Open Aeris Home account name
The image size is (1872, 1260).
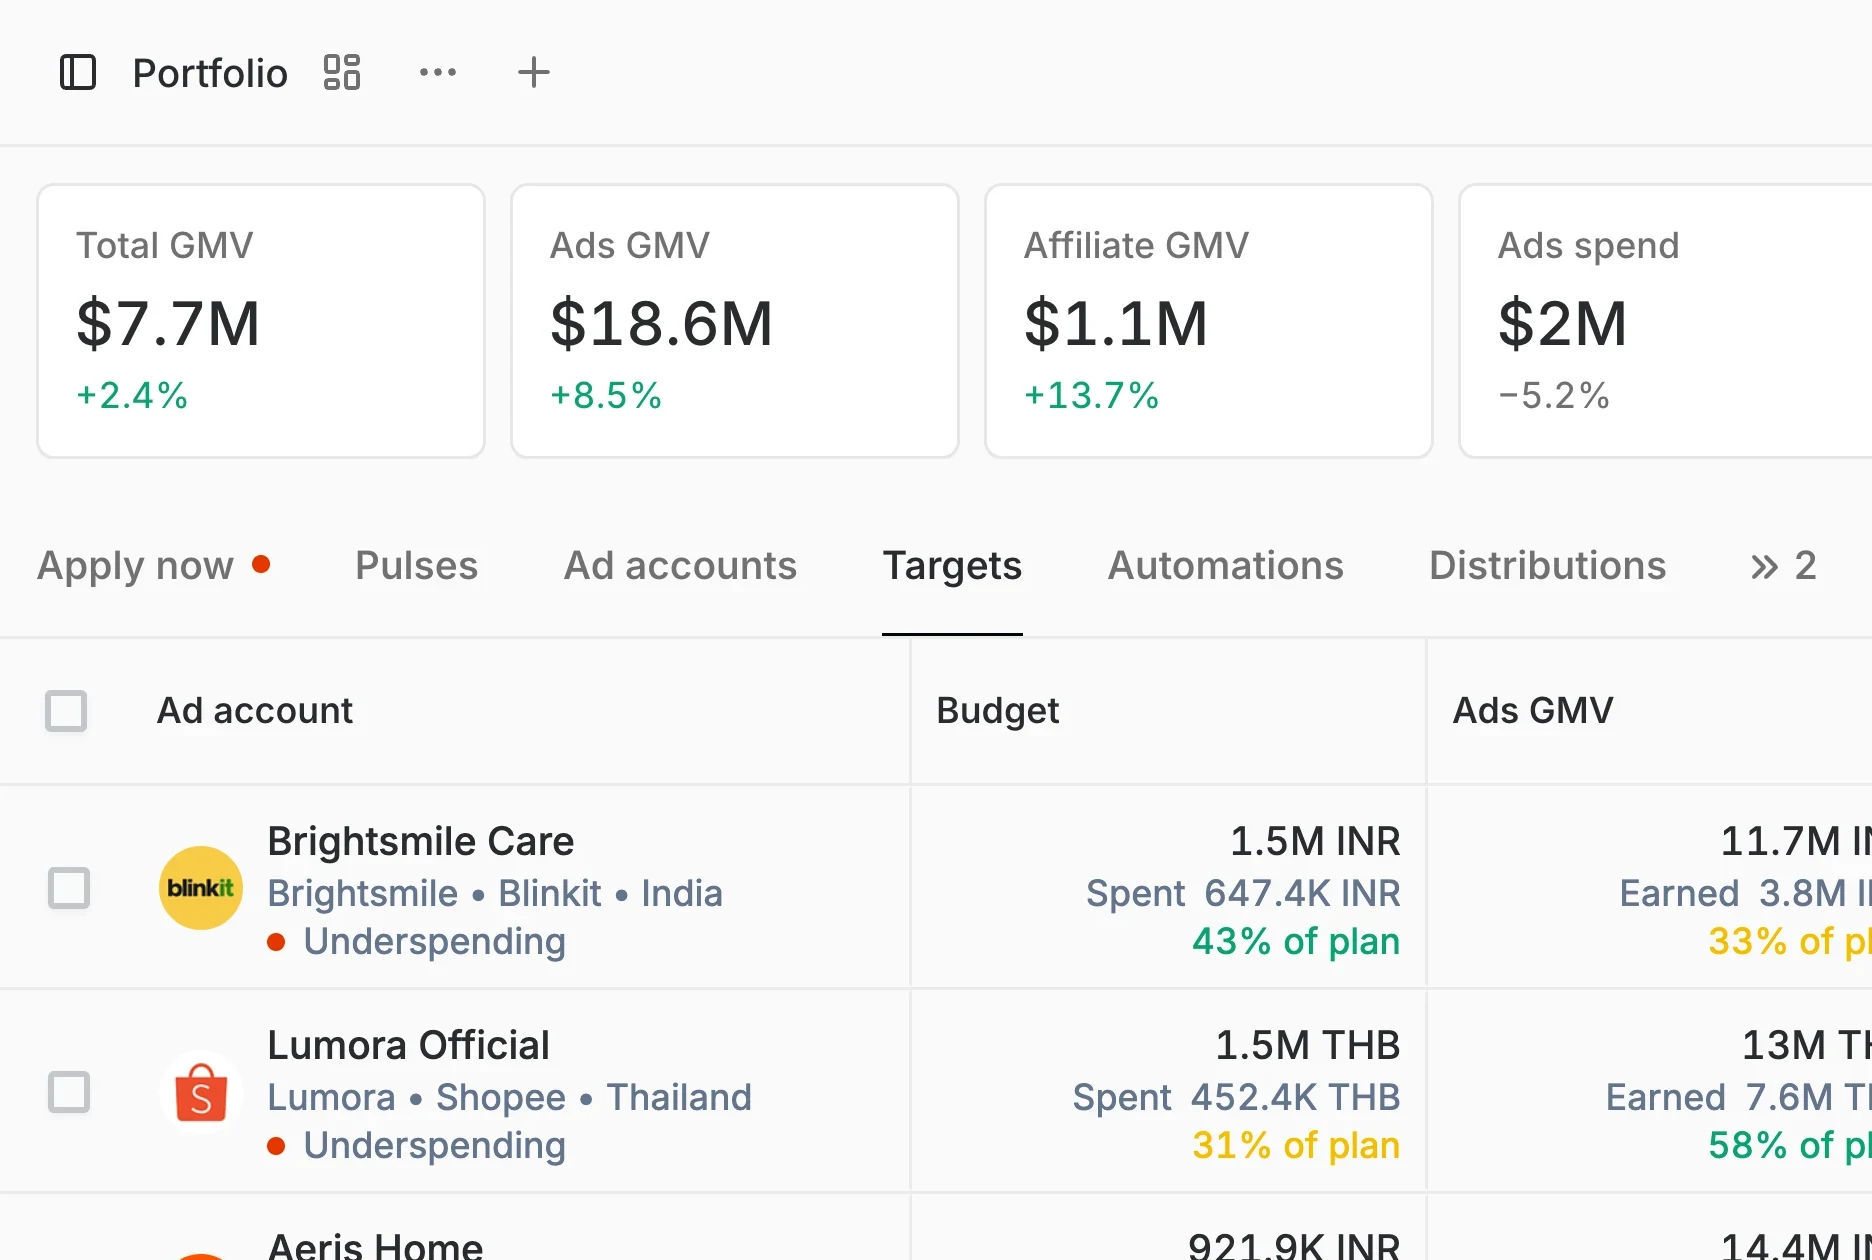pos(375,1245)
